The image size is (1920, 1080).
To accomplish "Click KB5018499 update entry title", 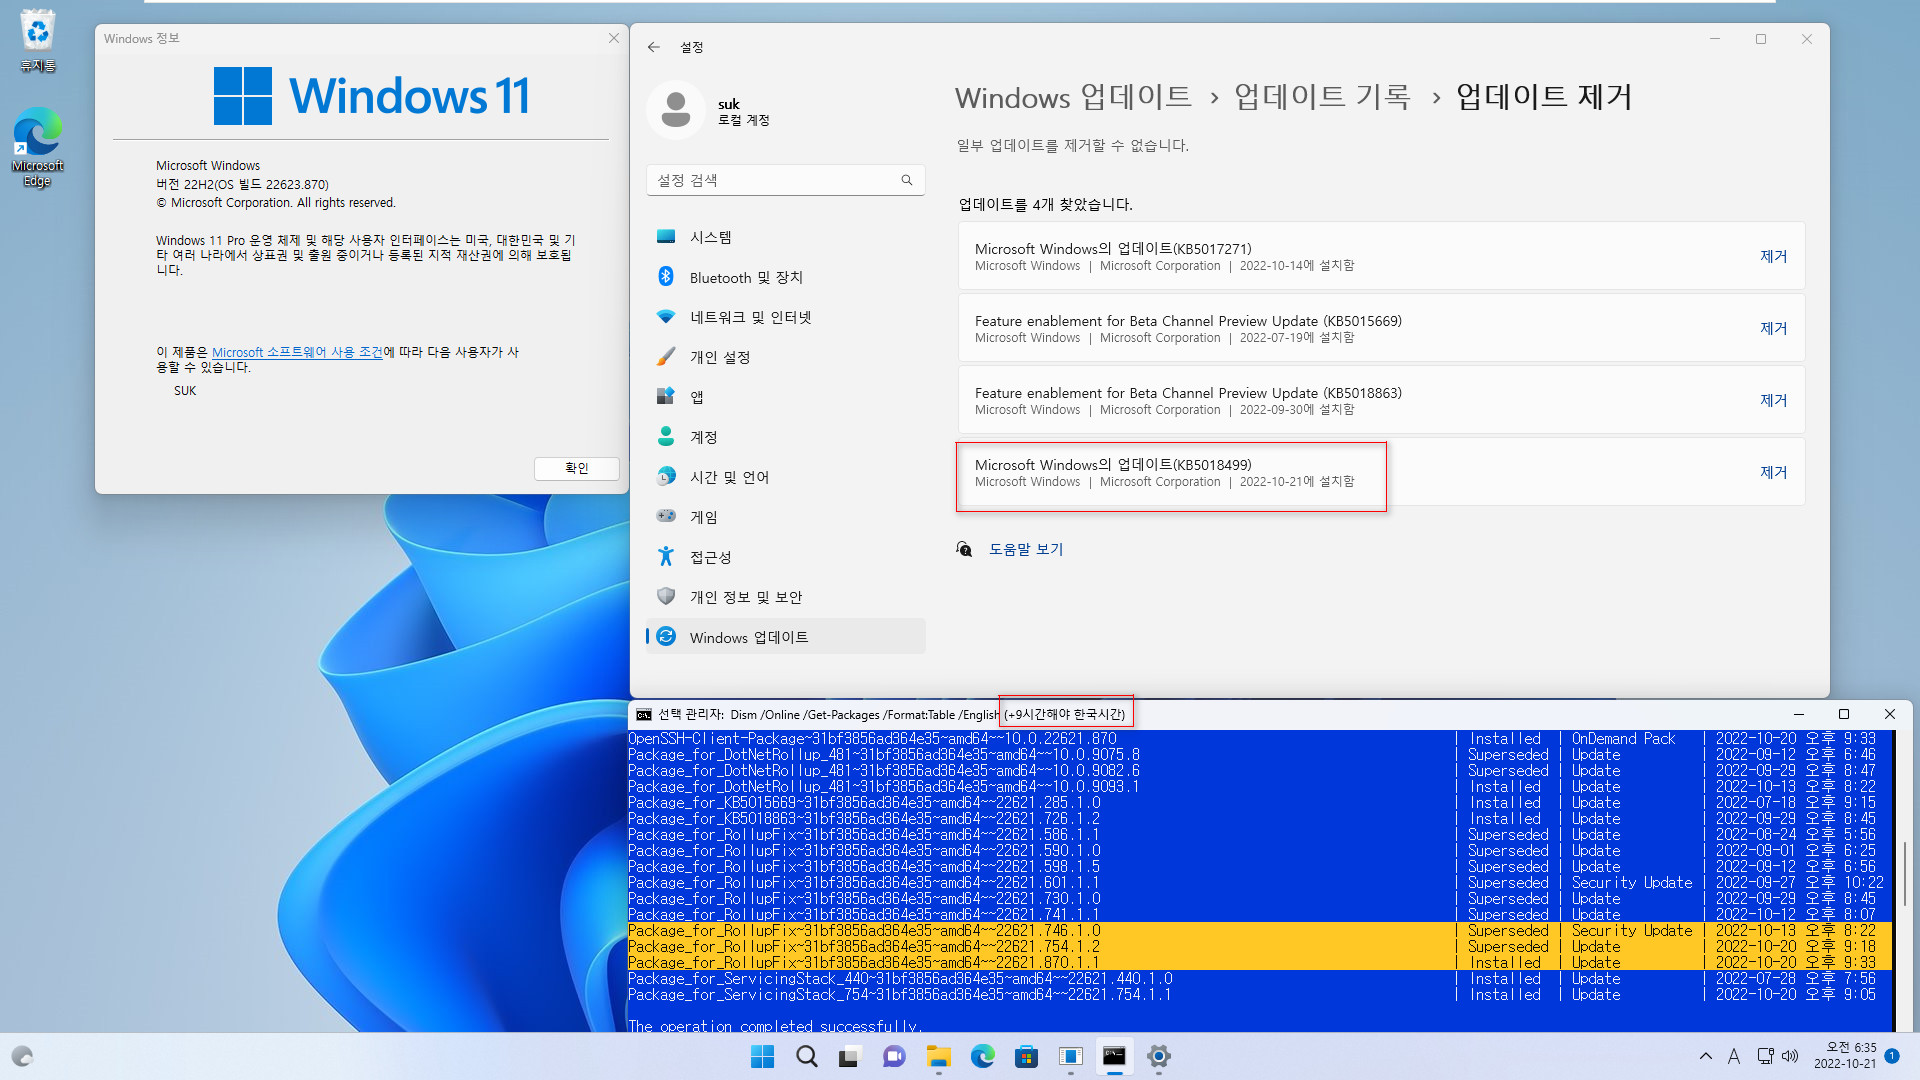I will (x=1113, y=465).
